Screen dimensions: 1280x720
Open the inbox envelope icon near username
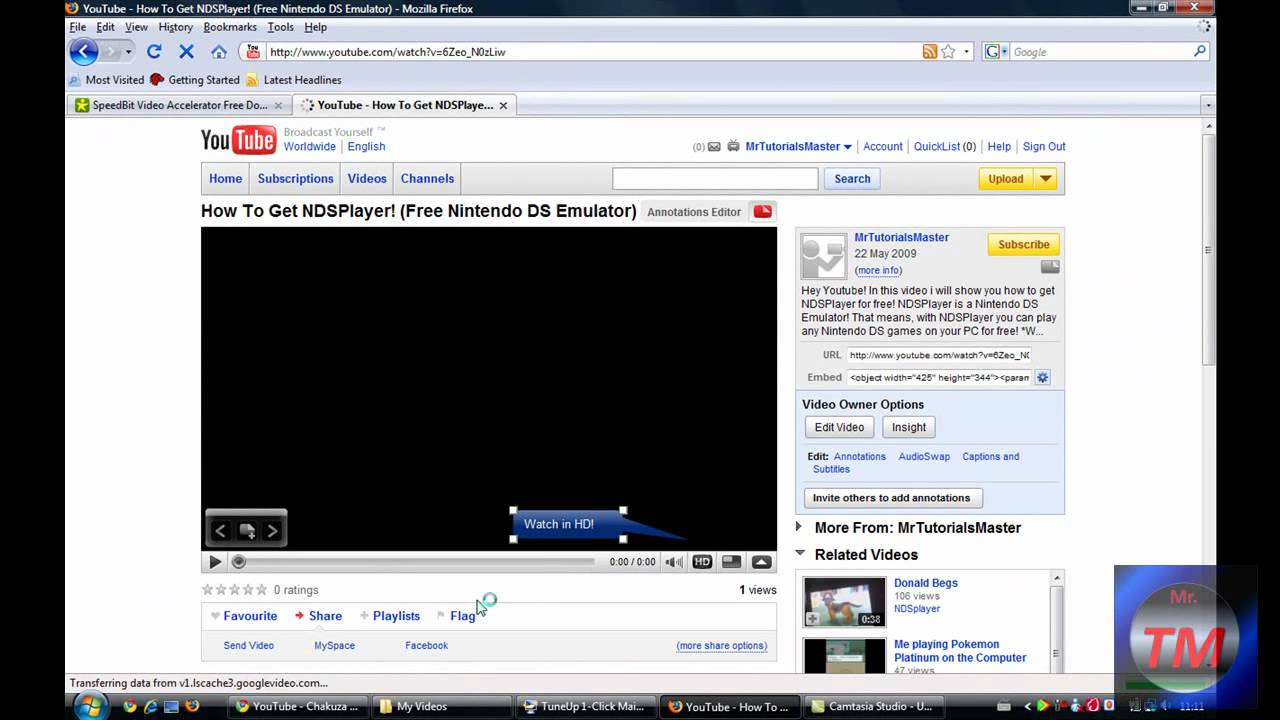714,147
